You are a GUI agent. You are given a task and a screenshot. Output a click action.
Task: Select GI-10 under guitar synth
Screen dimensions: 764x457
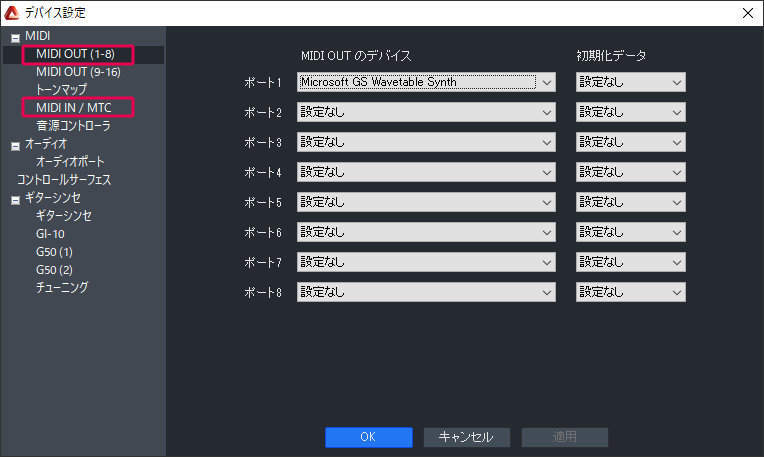[x=50, y=234]
